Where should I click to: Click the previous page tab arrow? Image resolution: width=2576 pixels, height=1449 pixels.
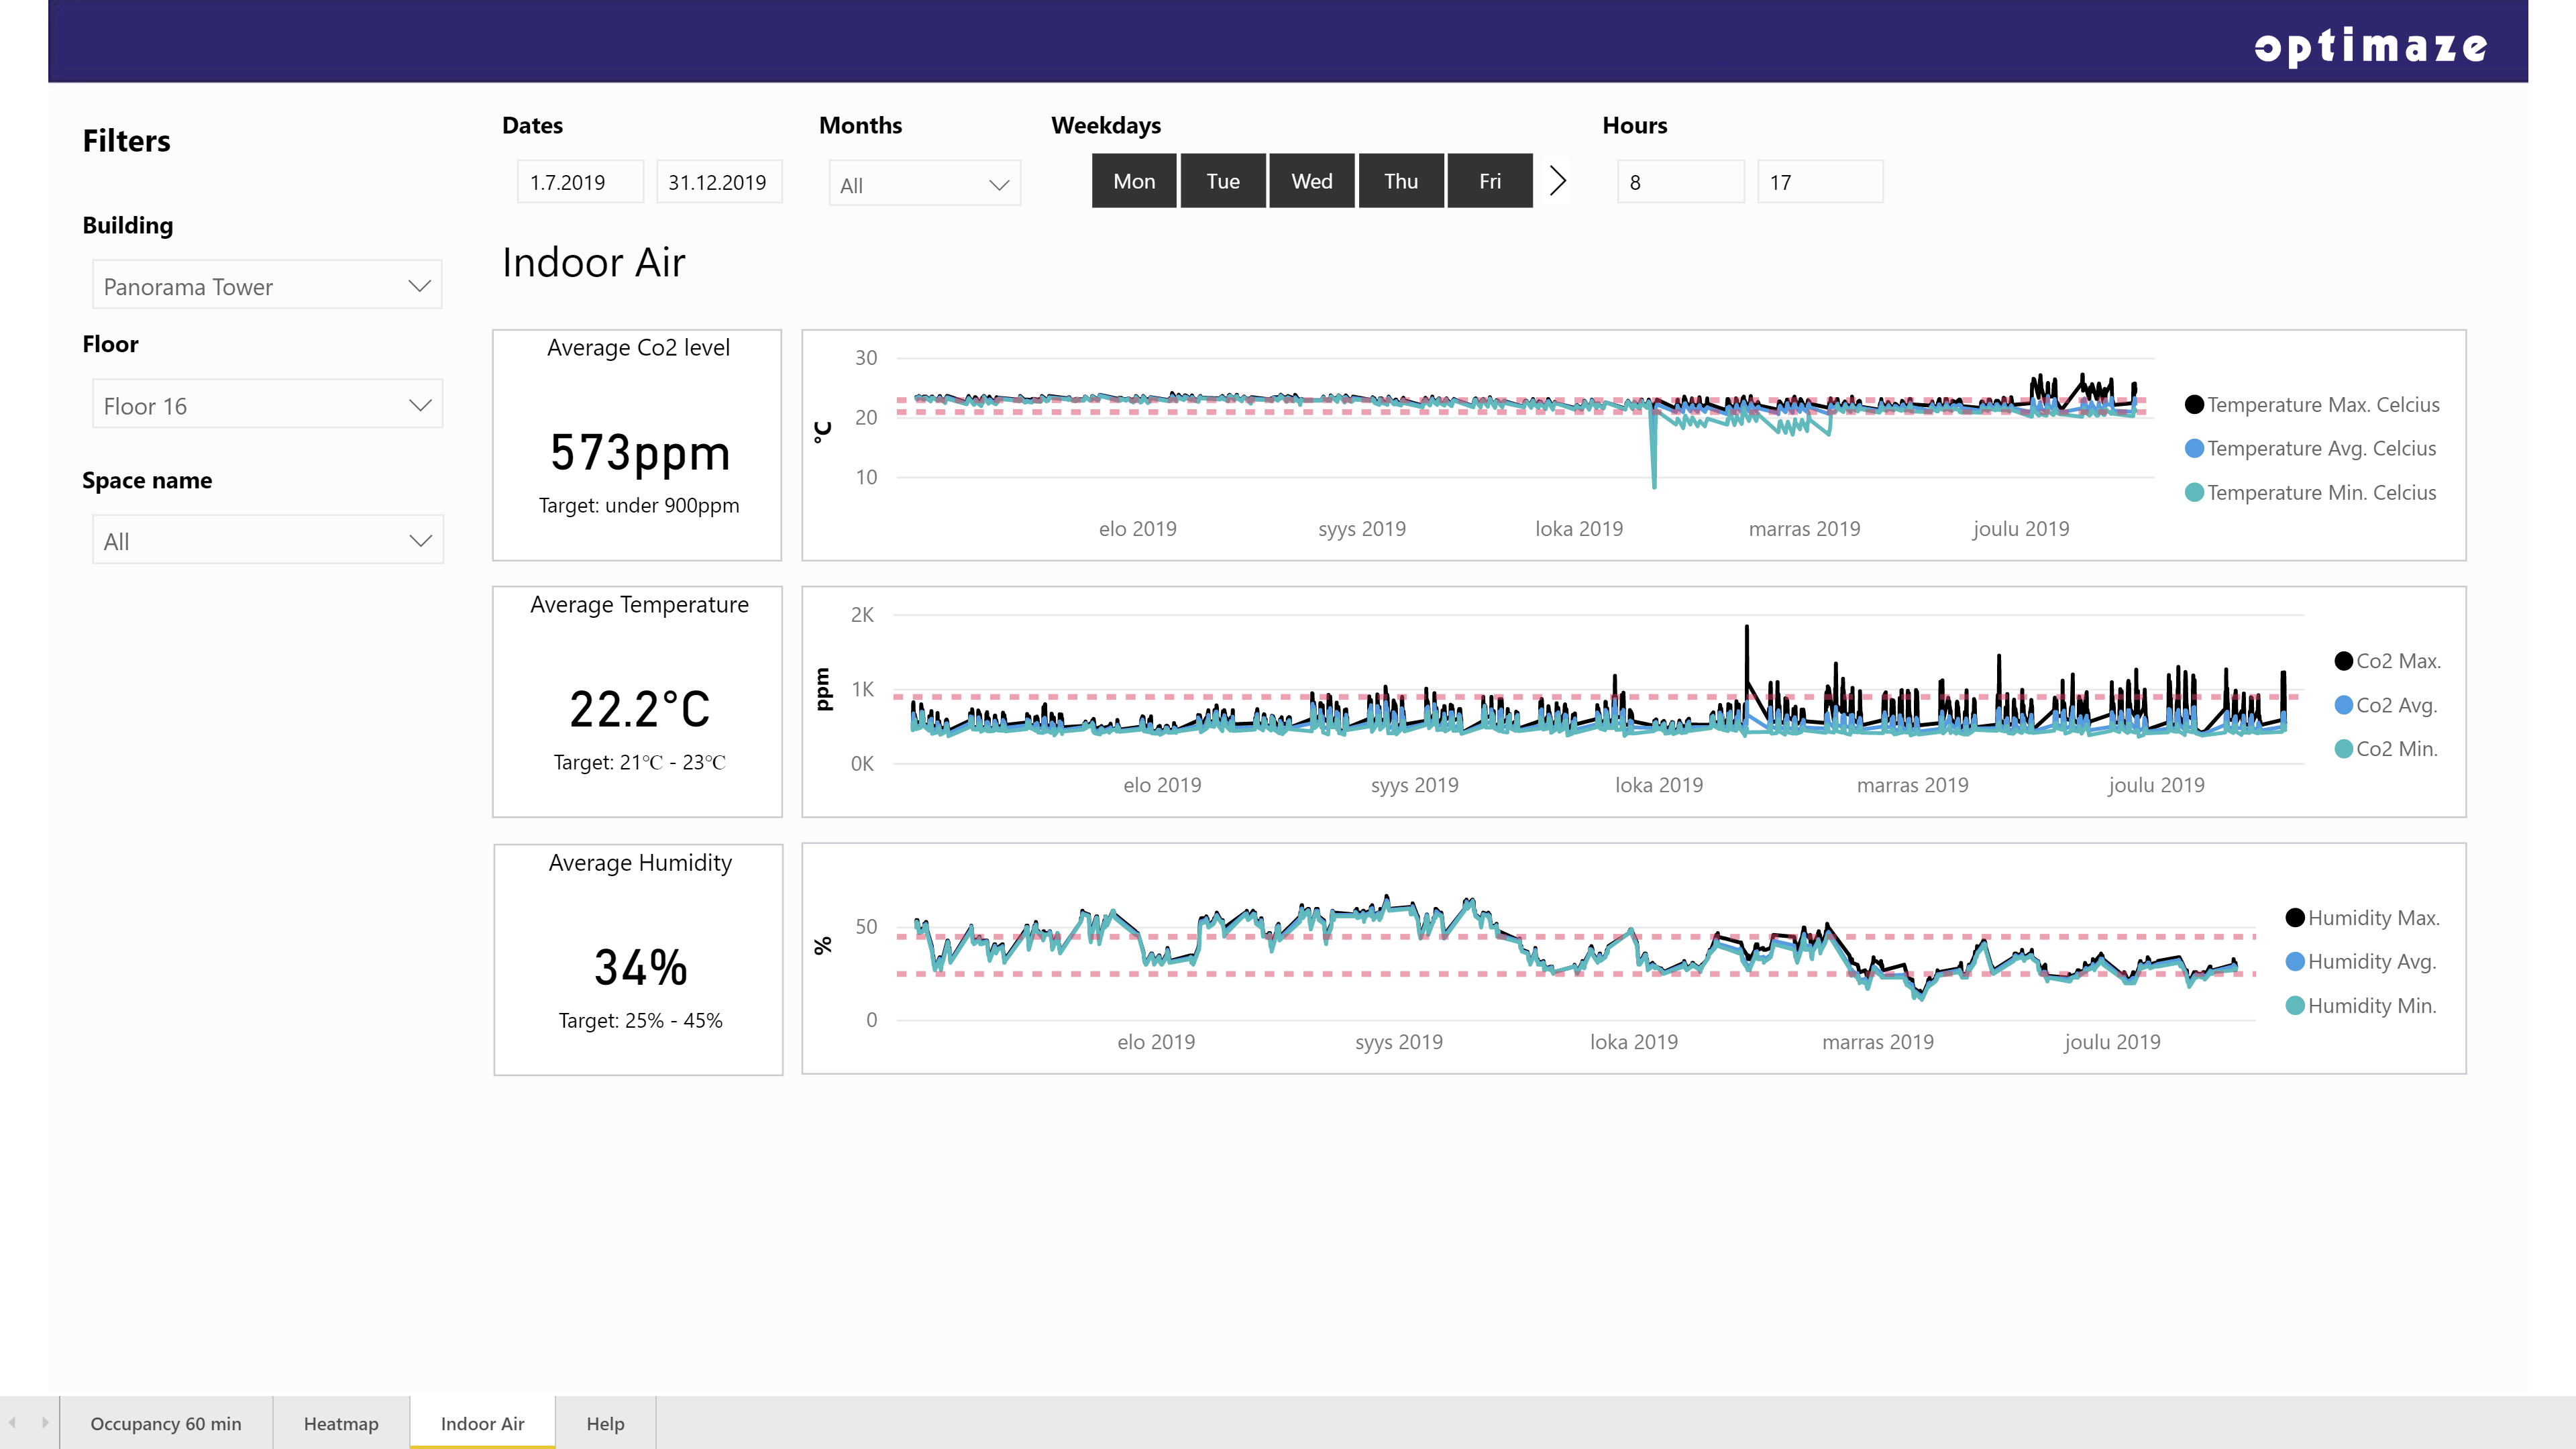pos(13,1422)
